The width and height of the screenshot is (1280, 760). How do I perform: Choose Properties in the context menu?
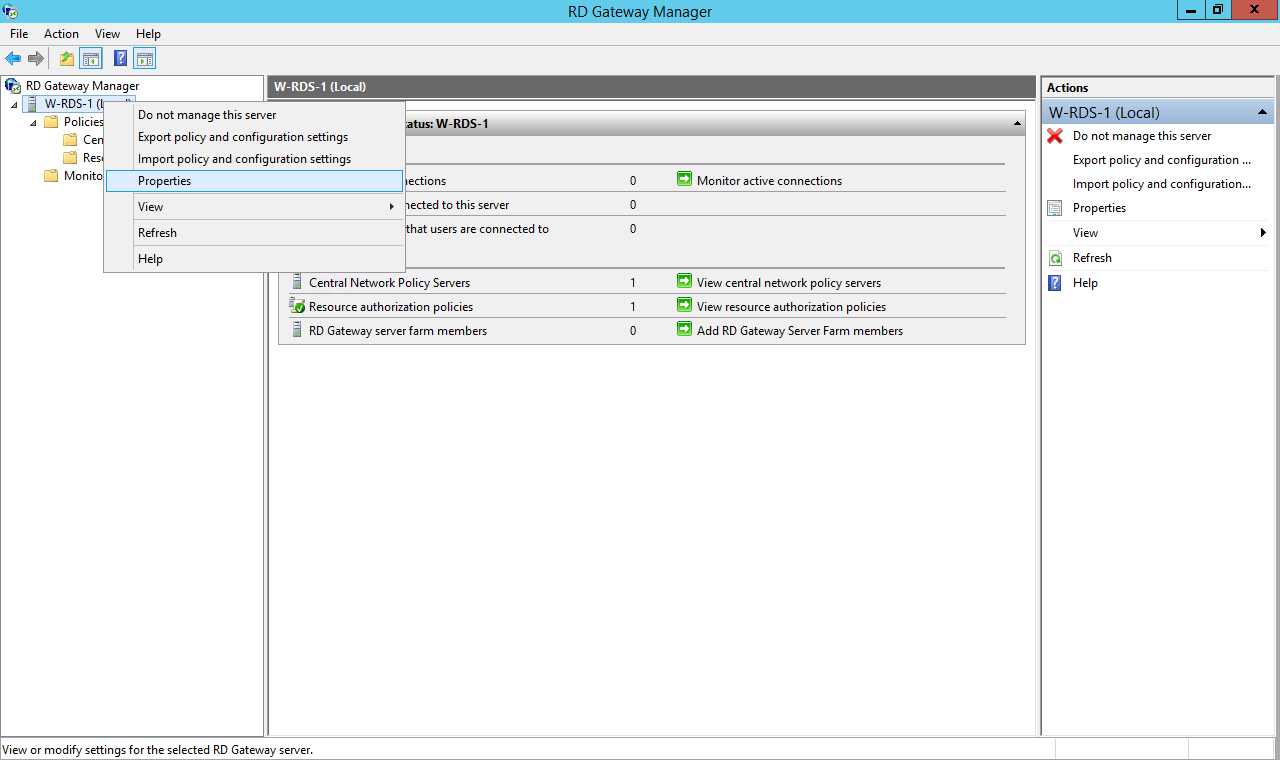(254, 181)
